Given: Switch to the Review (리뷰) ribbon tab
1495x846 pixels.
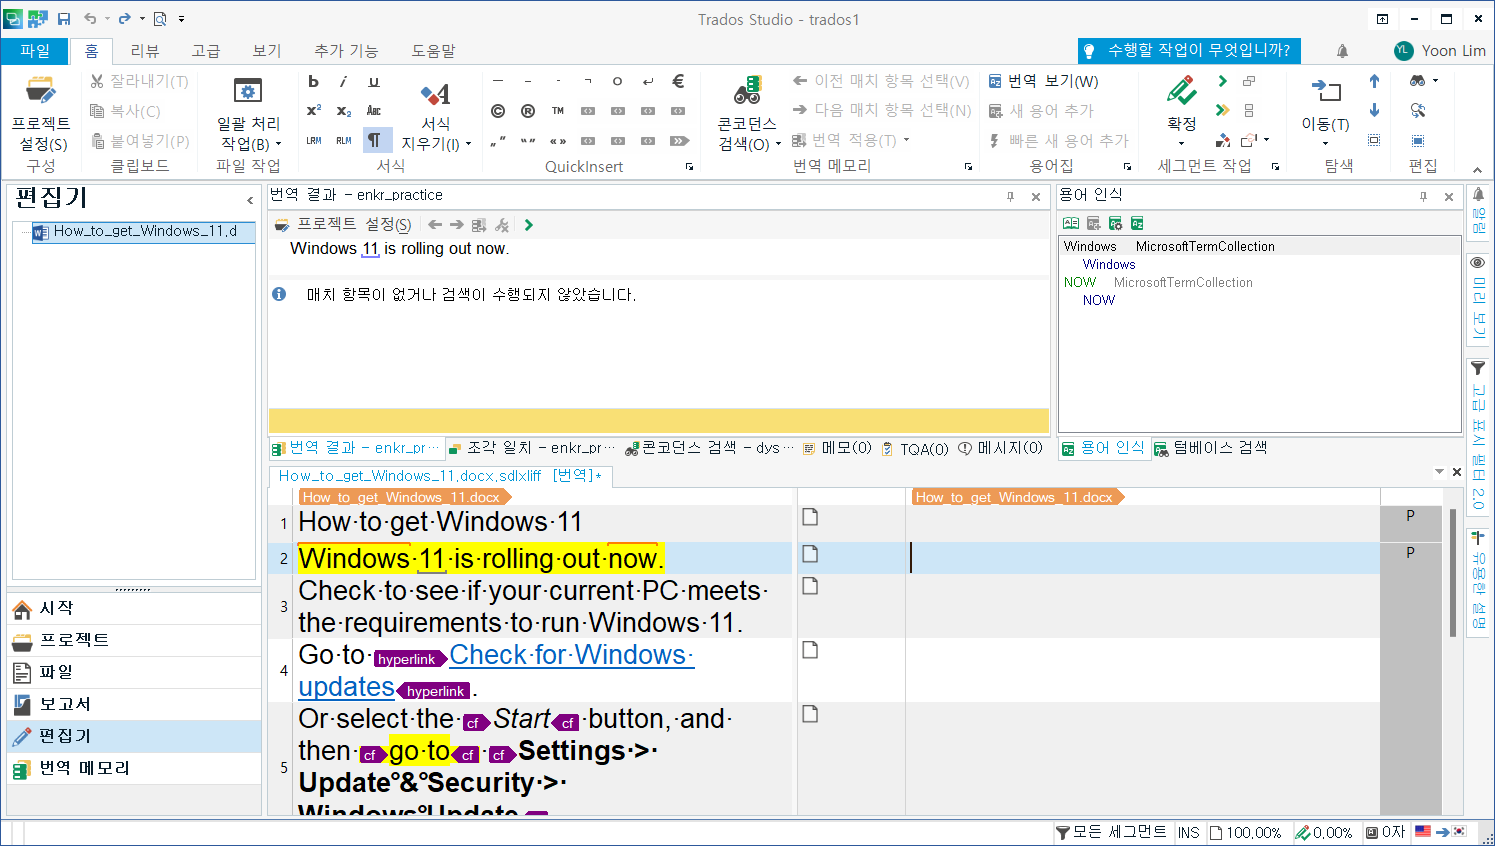Looking at the screenshot, I should point(145,50).
